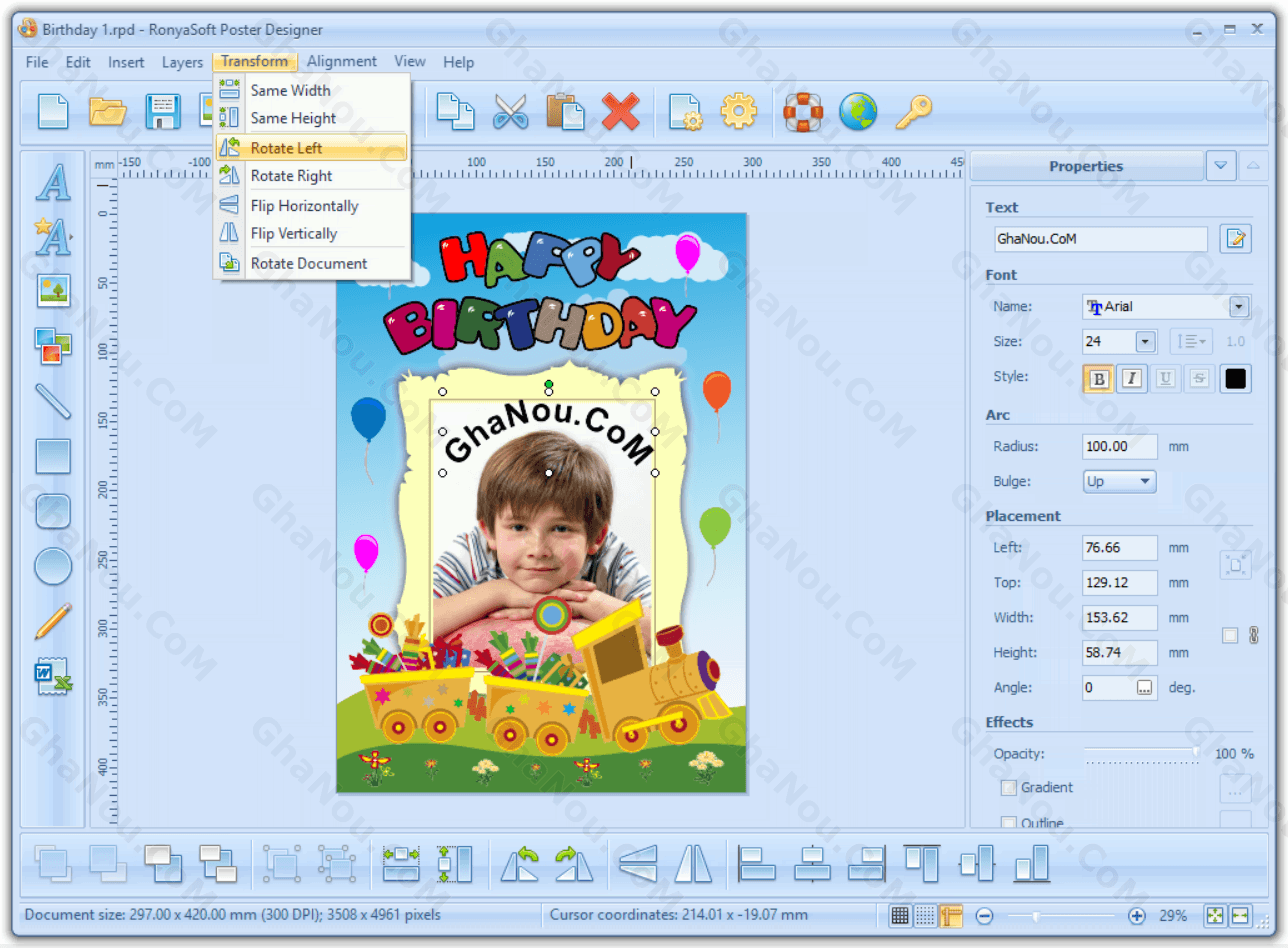Image resolution: width=1288 pixels, height=948 pixels.
Task: Save the poster with the floppy icon
Action: point(163,110)
